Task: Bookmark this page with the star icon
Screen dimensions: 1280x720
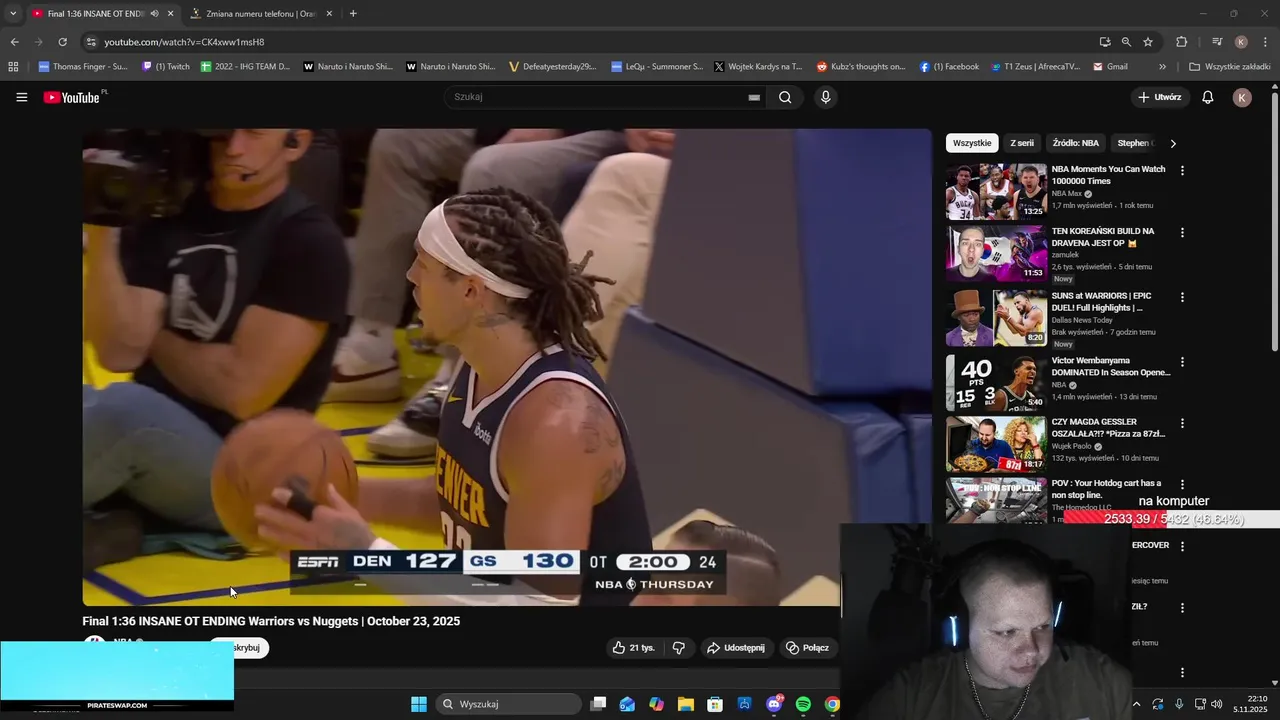Action: point(1148,42)
